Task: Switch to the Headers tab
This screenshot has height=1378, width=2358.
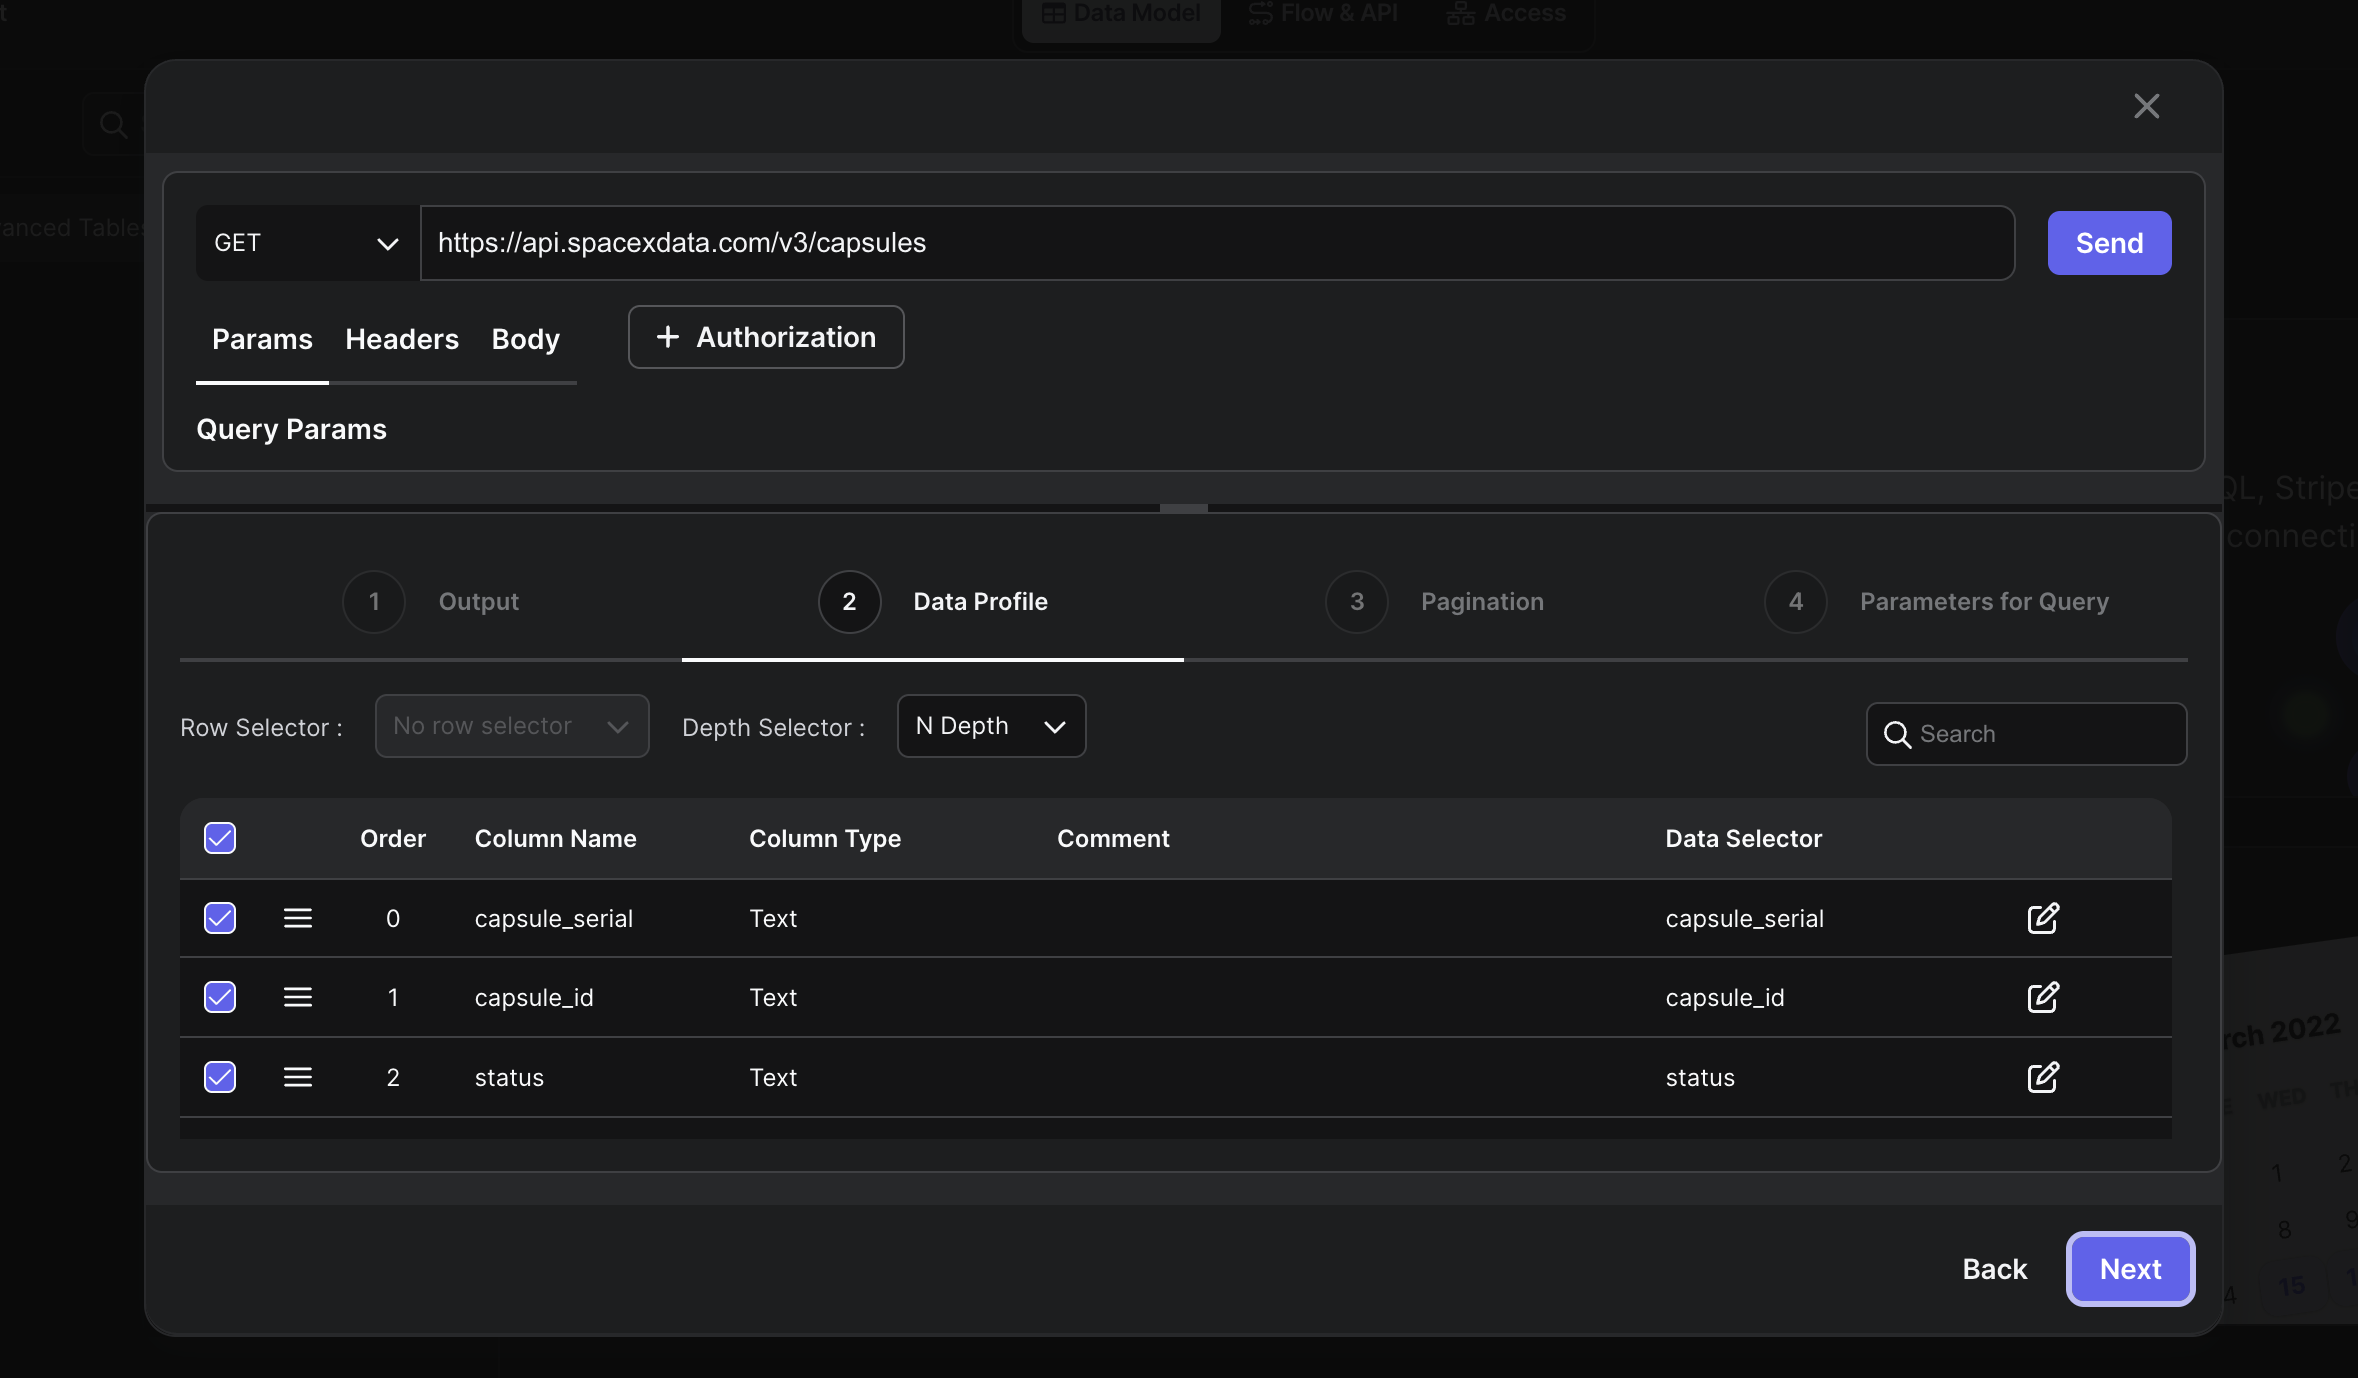Action: pos(402,339)
